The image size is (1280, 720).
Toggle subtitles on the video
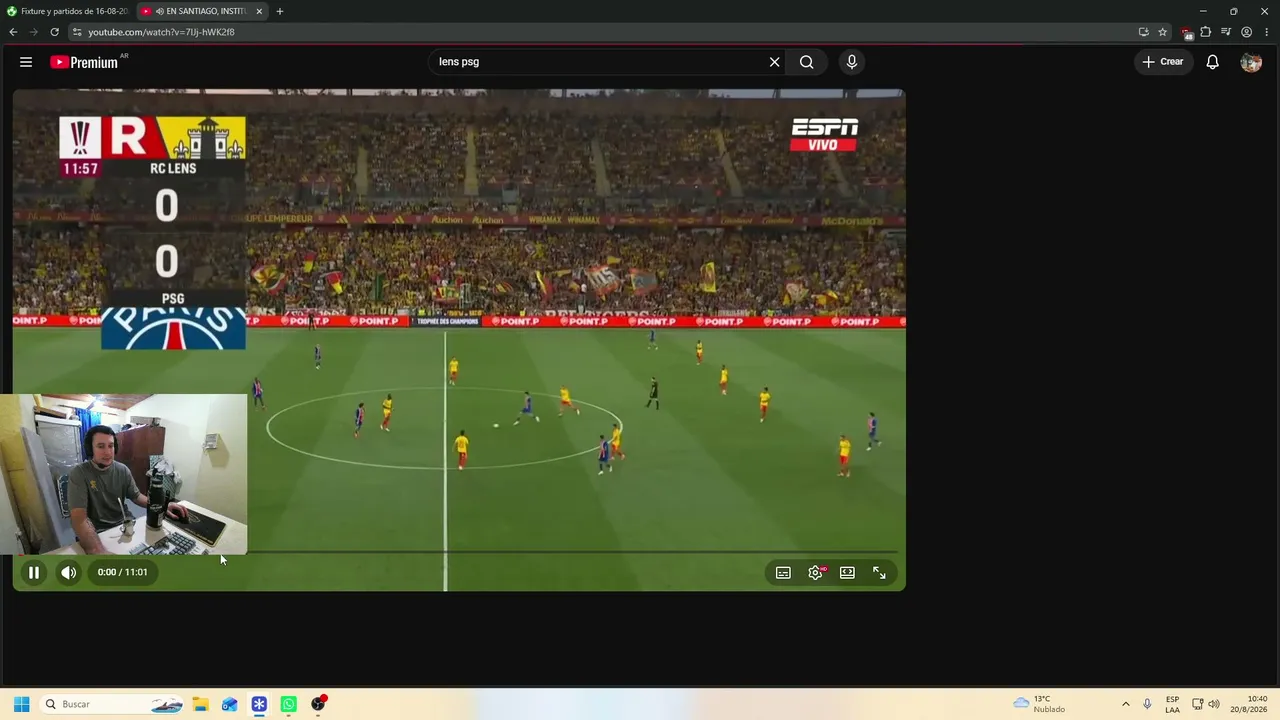click(x=783, y=573)
